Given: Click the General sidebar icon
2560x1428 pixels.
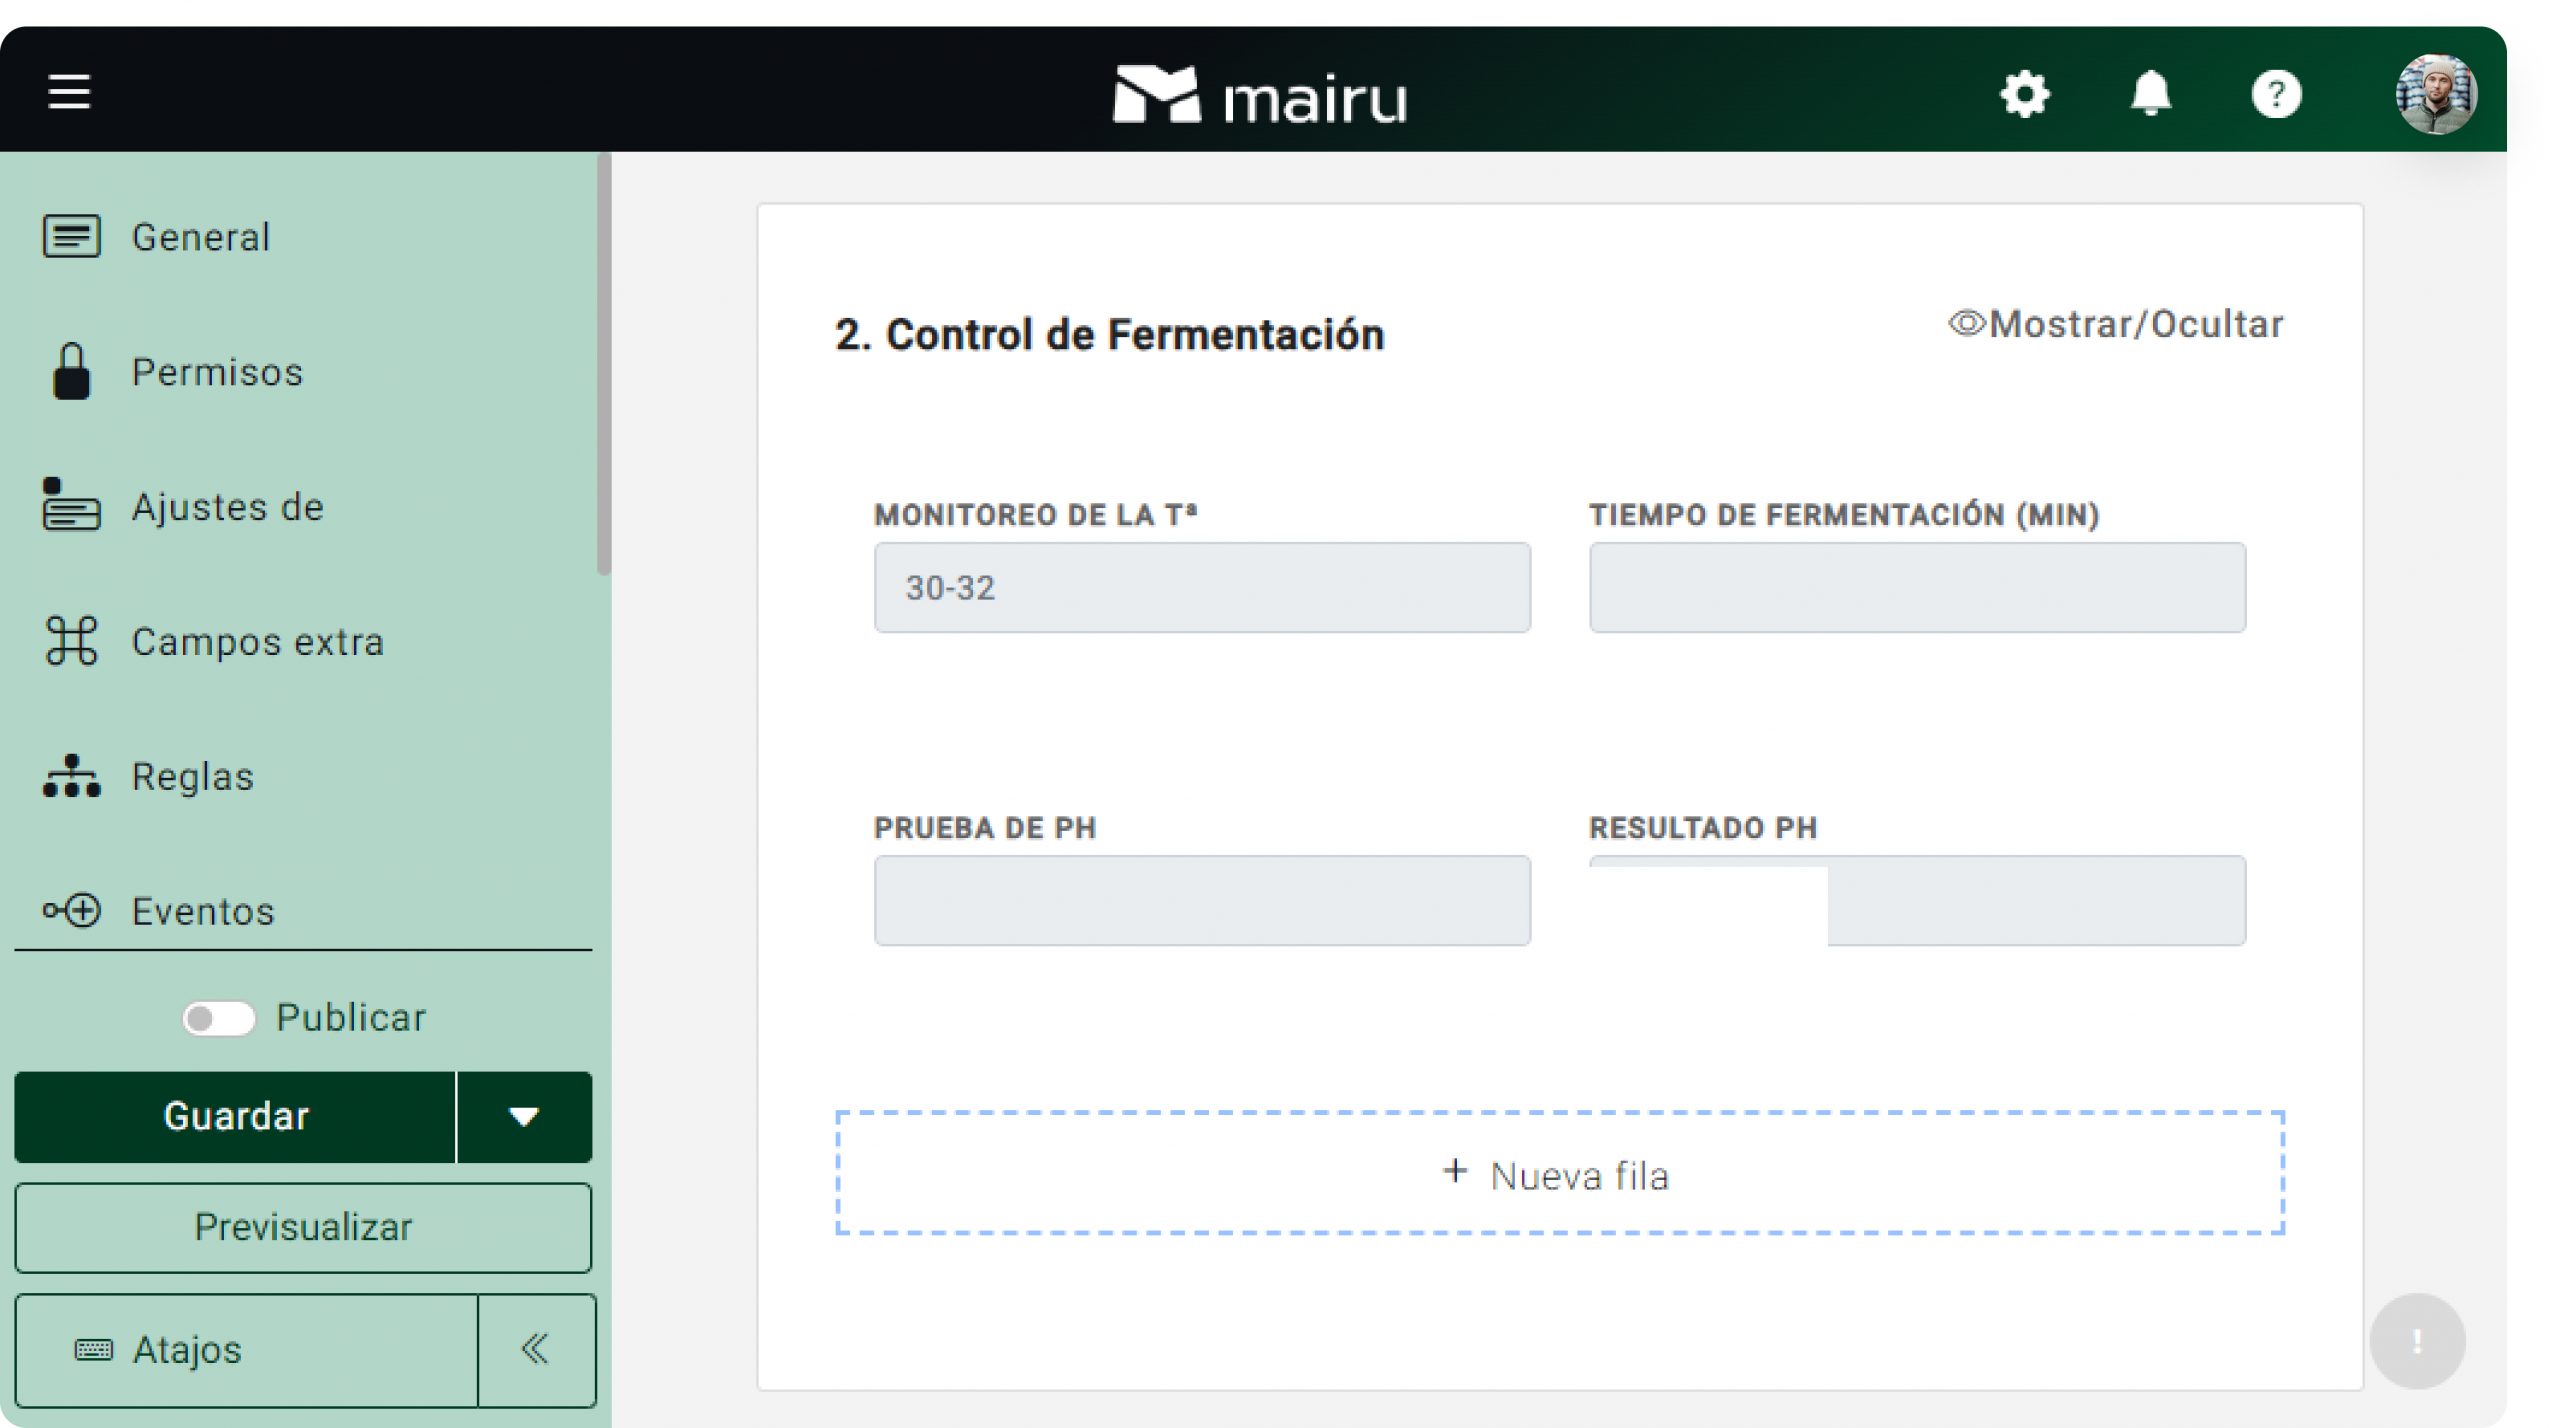Looking at the screenshot, I should tap(71, 237).
